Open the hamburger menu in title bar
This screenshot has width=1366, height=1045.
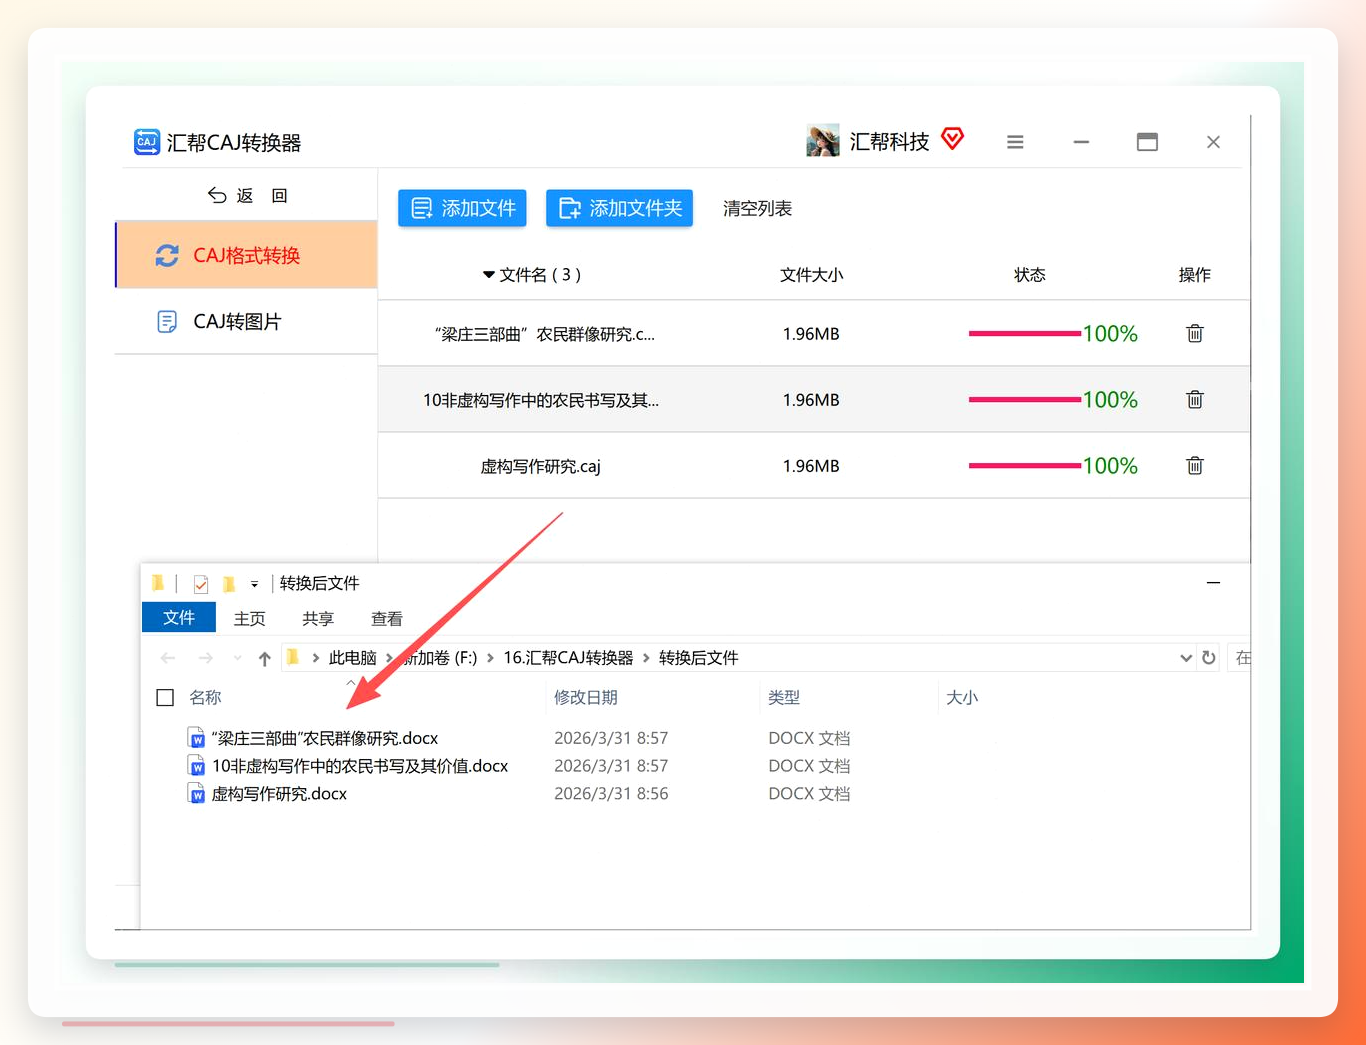[x=1015, y=142]
